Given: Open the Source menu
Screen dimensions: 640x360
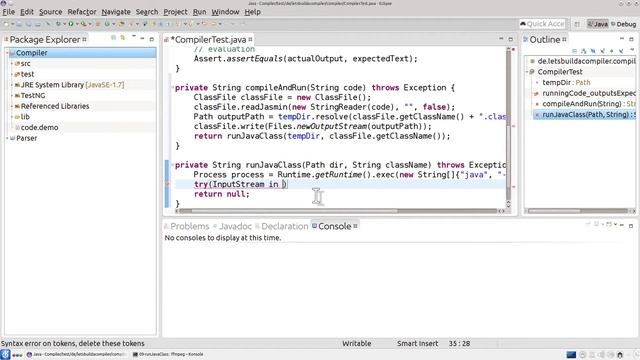Looking at the screenshot, I should (51, 12).
